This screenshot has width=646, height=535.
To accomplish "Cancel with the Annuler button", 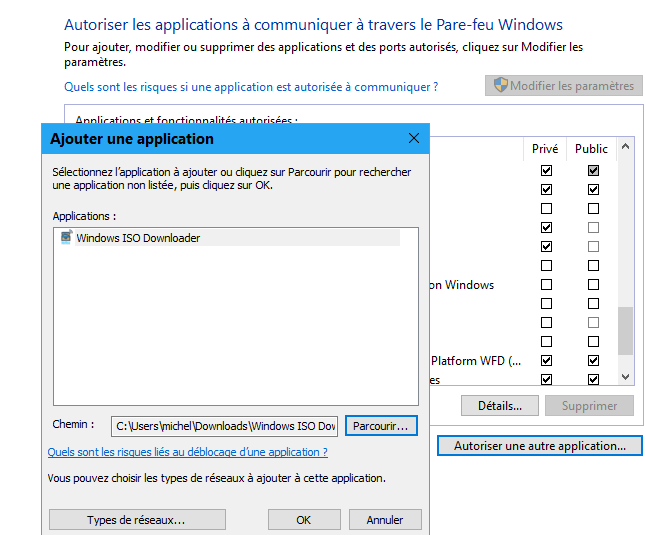I will click(385, 520).
